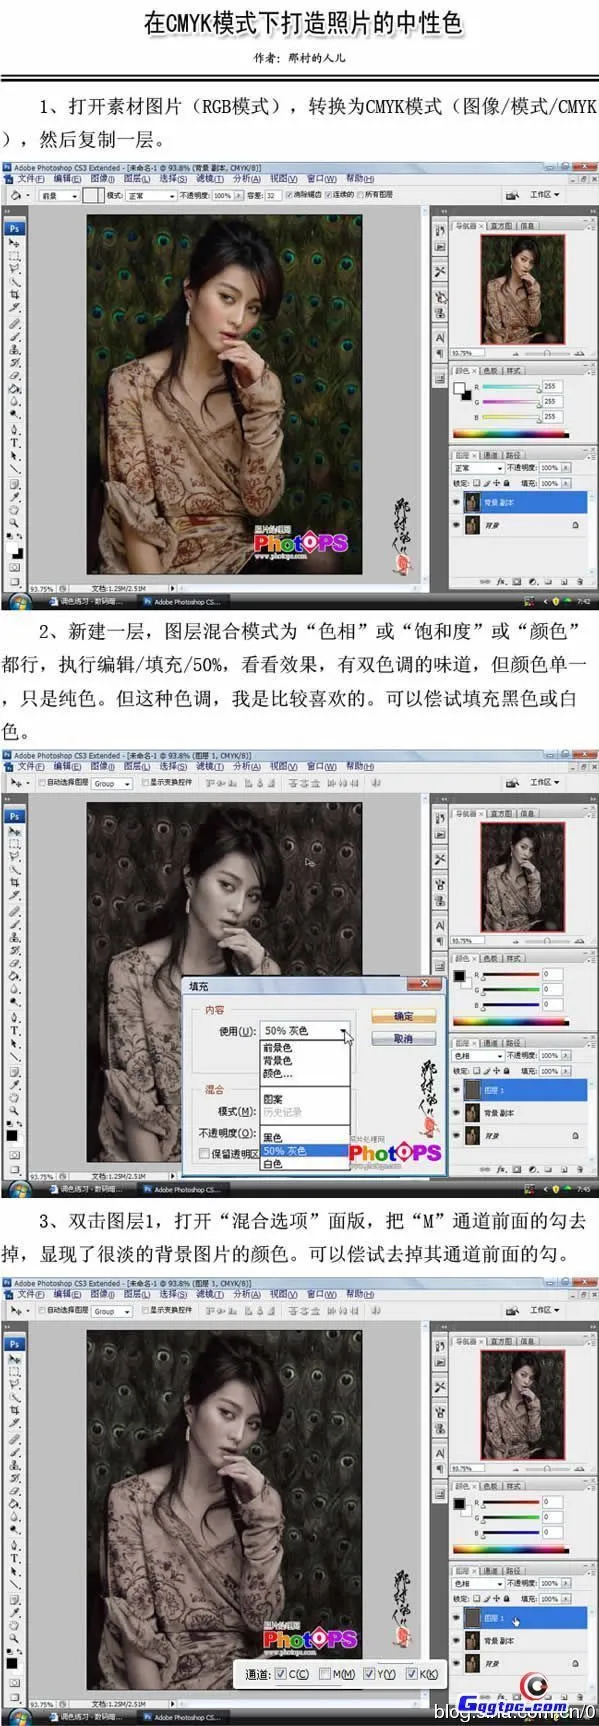This screenshot has height=1726, width=599.
Task: Click the lock icon on 背景 layer, first screenshot
Action: pyautogui.click(x=575, y=525)
